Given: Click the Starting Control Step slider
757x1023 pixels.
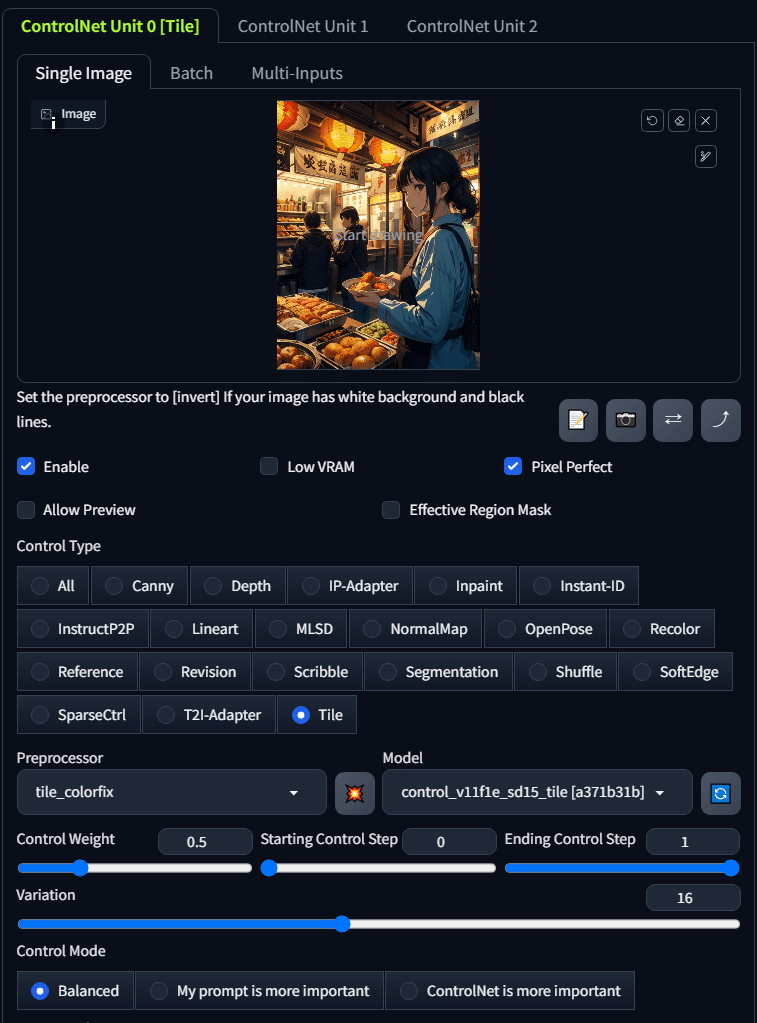Looking at the screenshot, I should pos(378,868).
